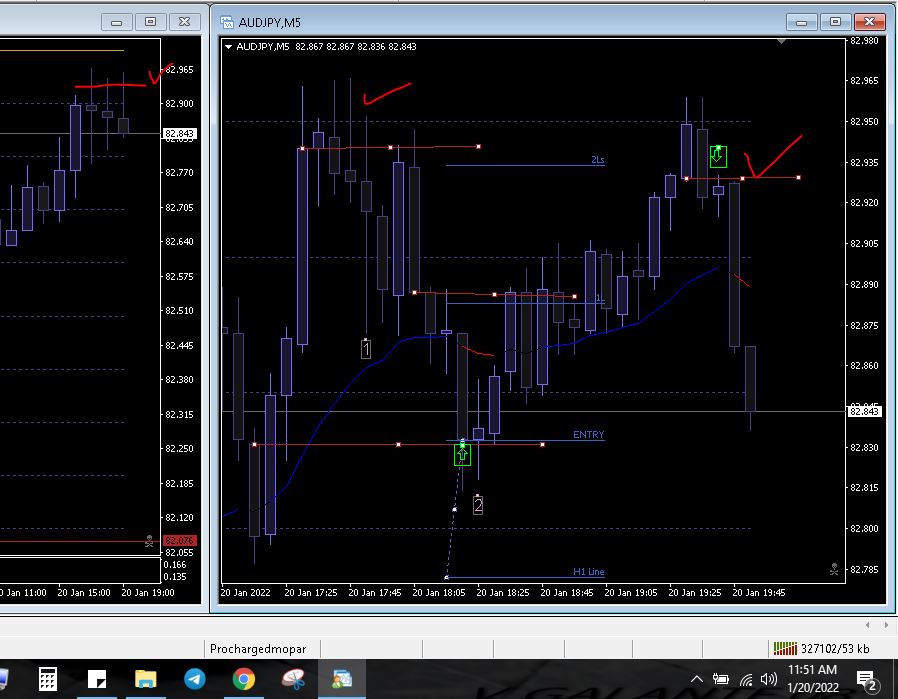The image size is (898, 699).
Task: Click the AUDJPY,M5 chart window title icon
Action: click(227, 22)
